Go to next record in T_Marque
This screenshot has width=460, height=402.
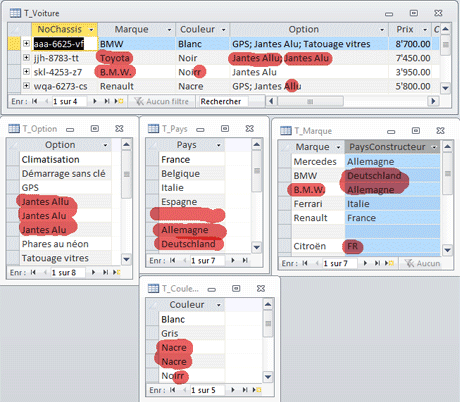coord(365,263)
